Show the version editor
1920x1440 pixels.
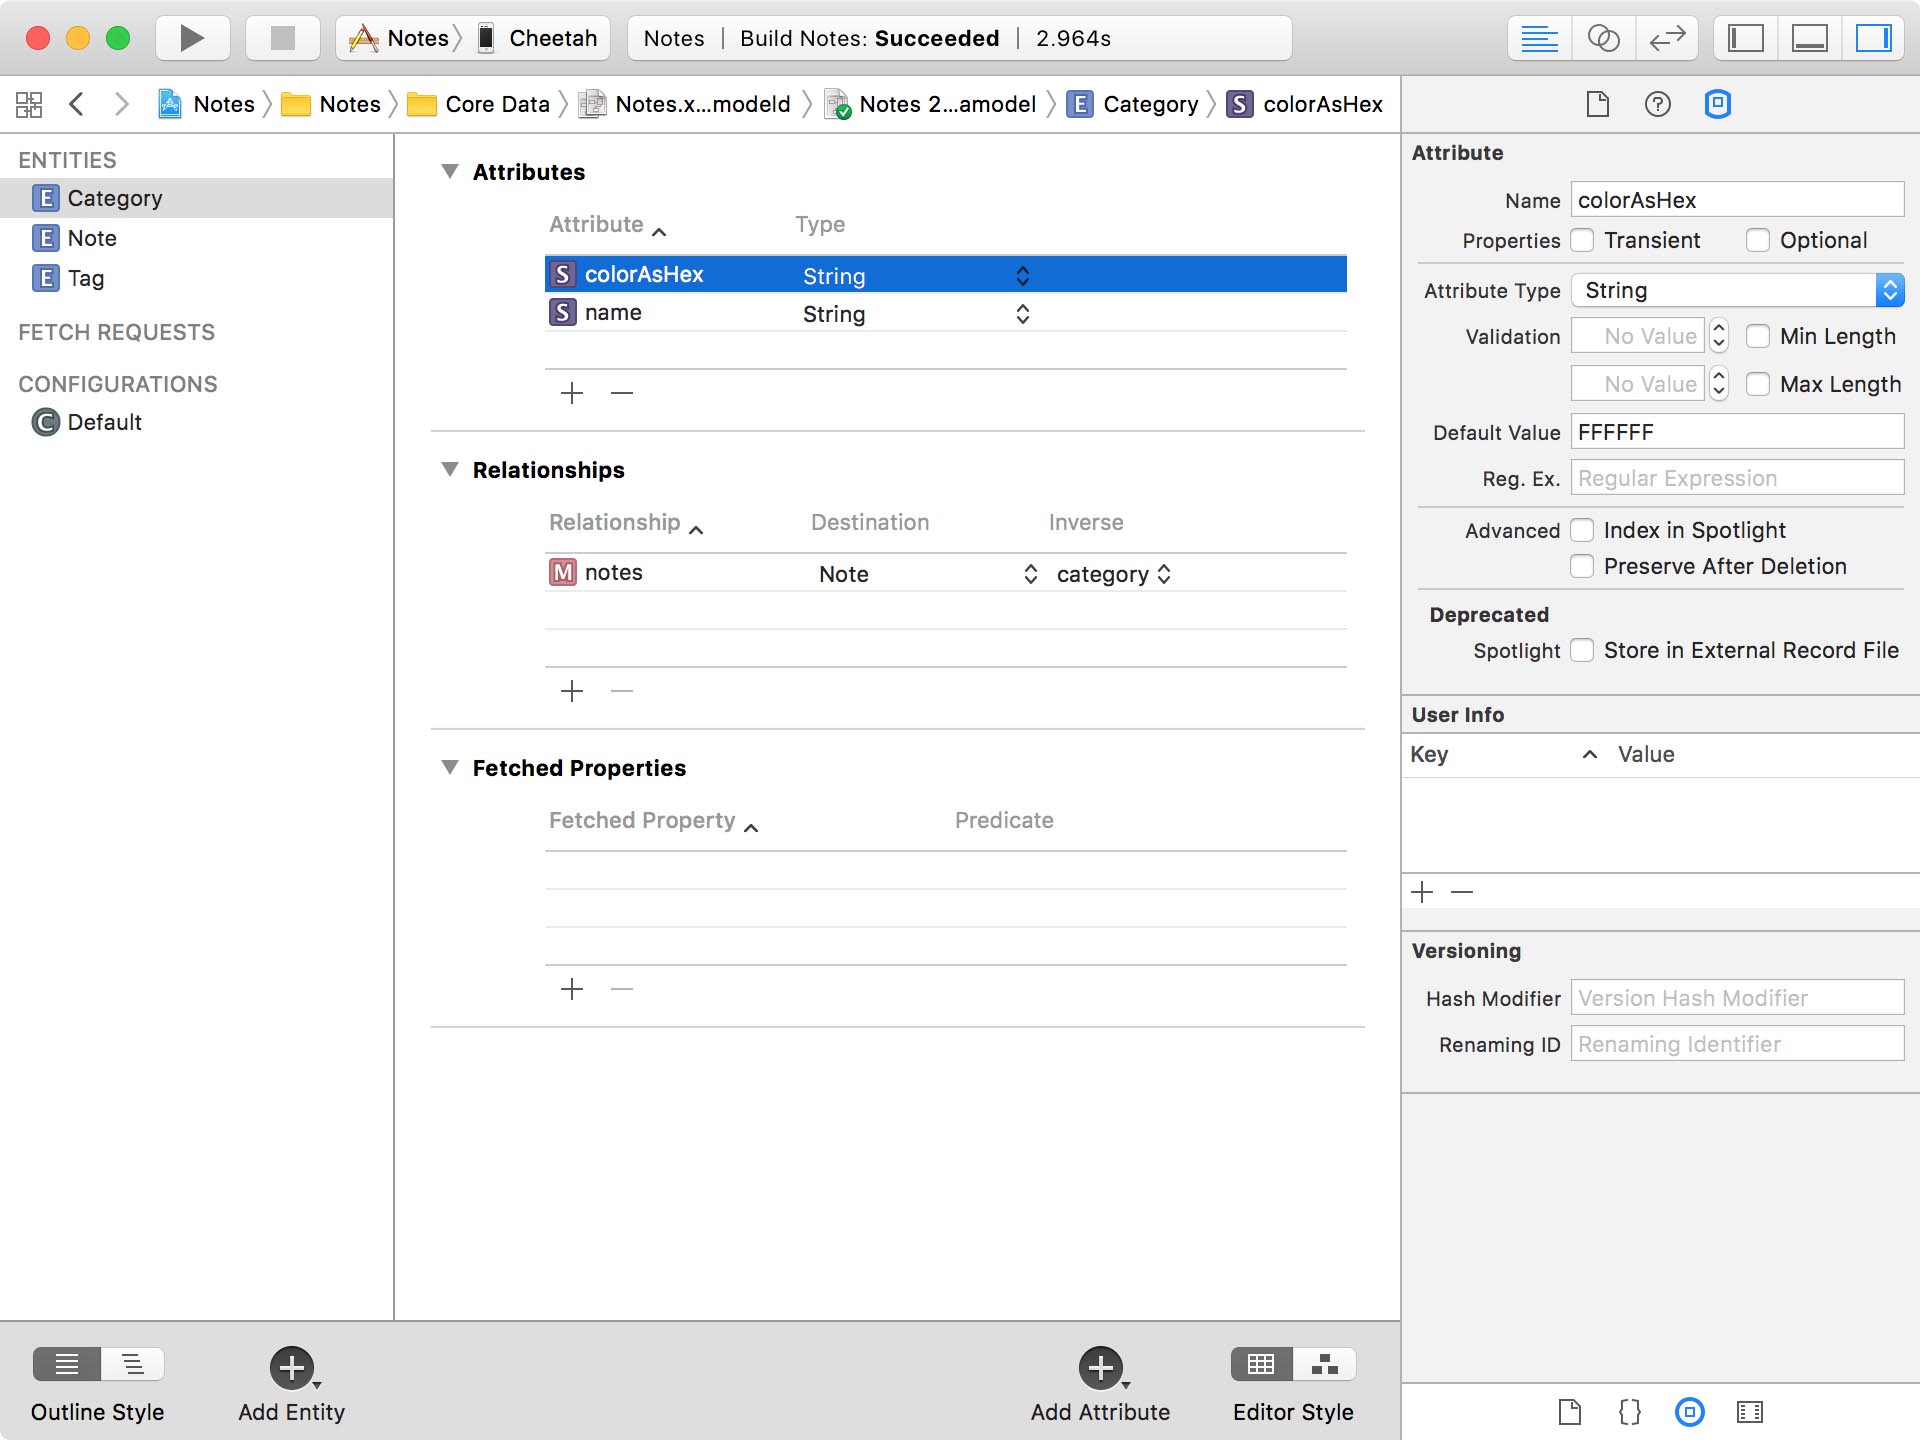tap(1666, 38)
